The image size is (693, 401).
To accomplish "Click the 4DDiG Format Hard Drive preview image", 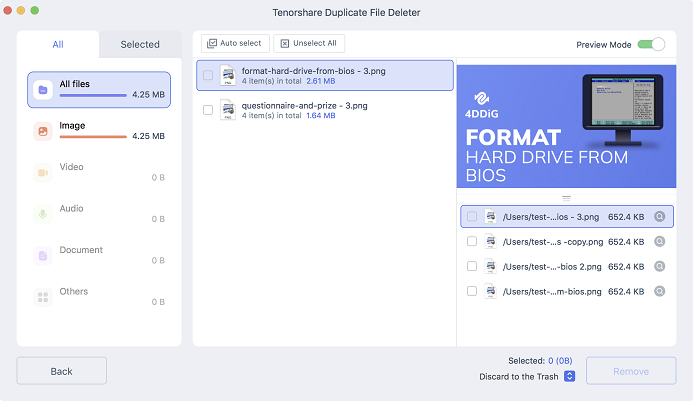I will pyautogui.click(x=566, y=126).
